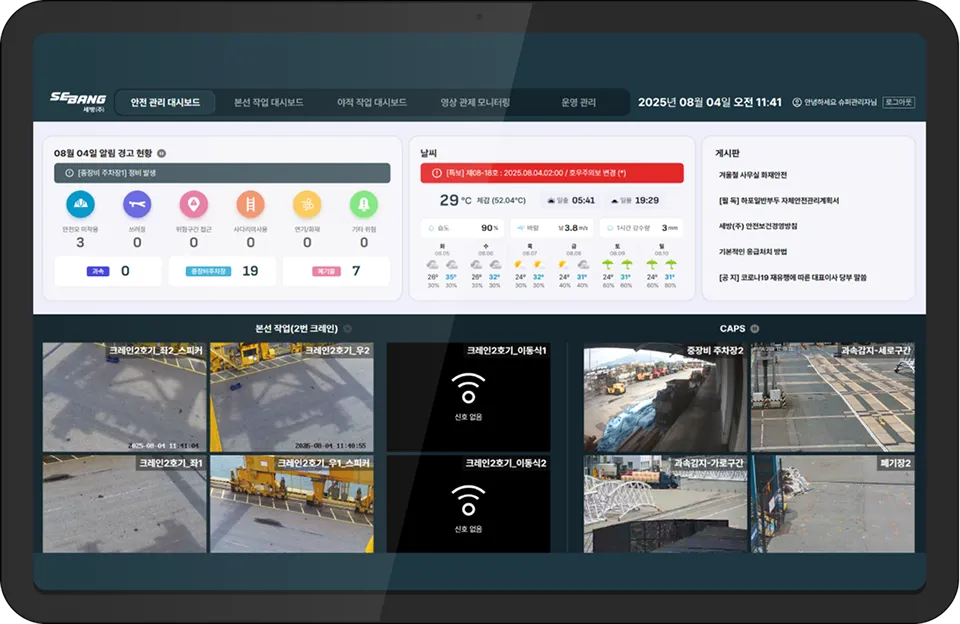Toggle the round icon beside 본선 작업(2번 크레인)
Image resolution: width=960 pixels, height=624 pixels.
click(x=347, y=328)
